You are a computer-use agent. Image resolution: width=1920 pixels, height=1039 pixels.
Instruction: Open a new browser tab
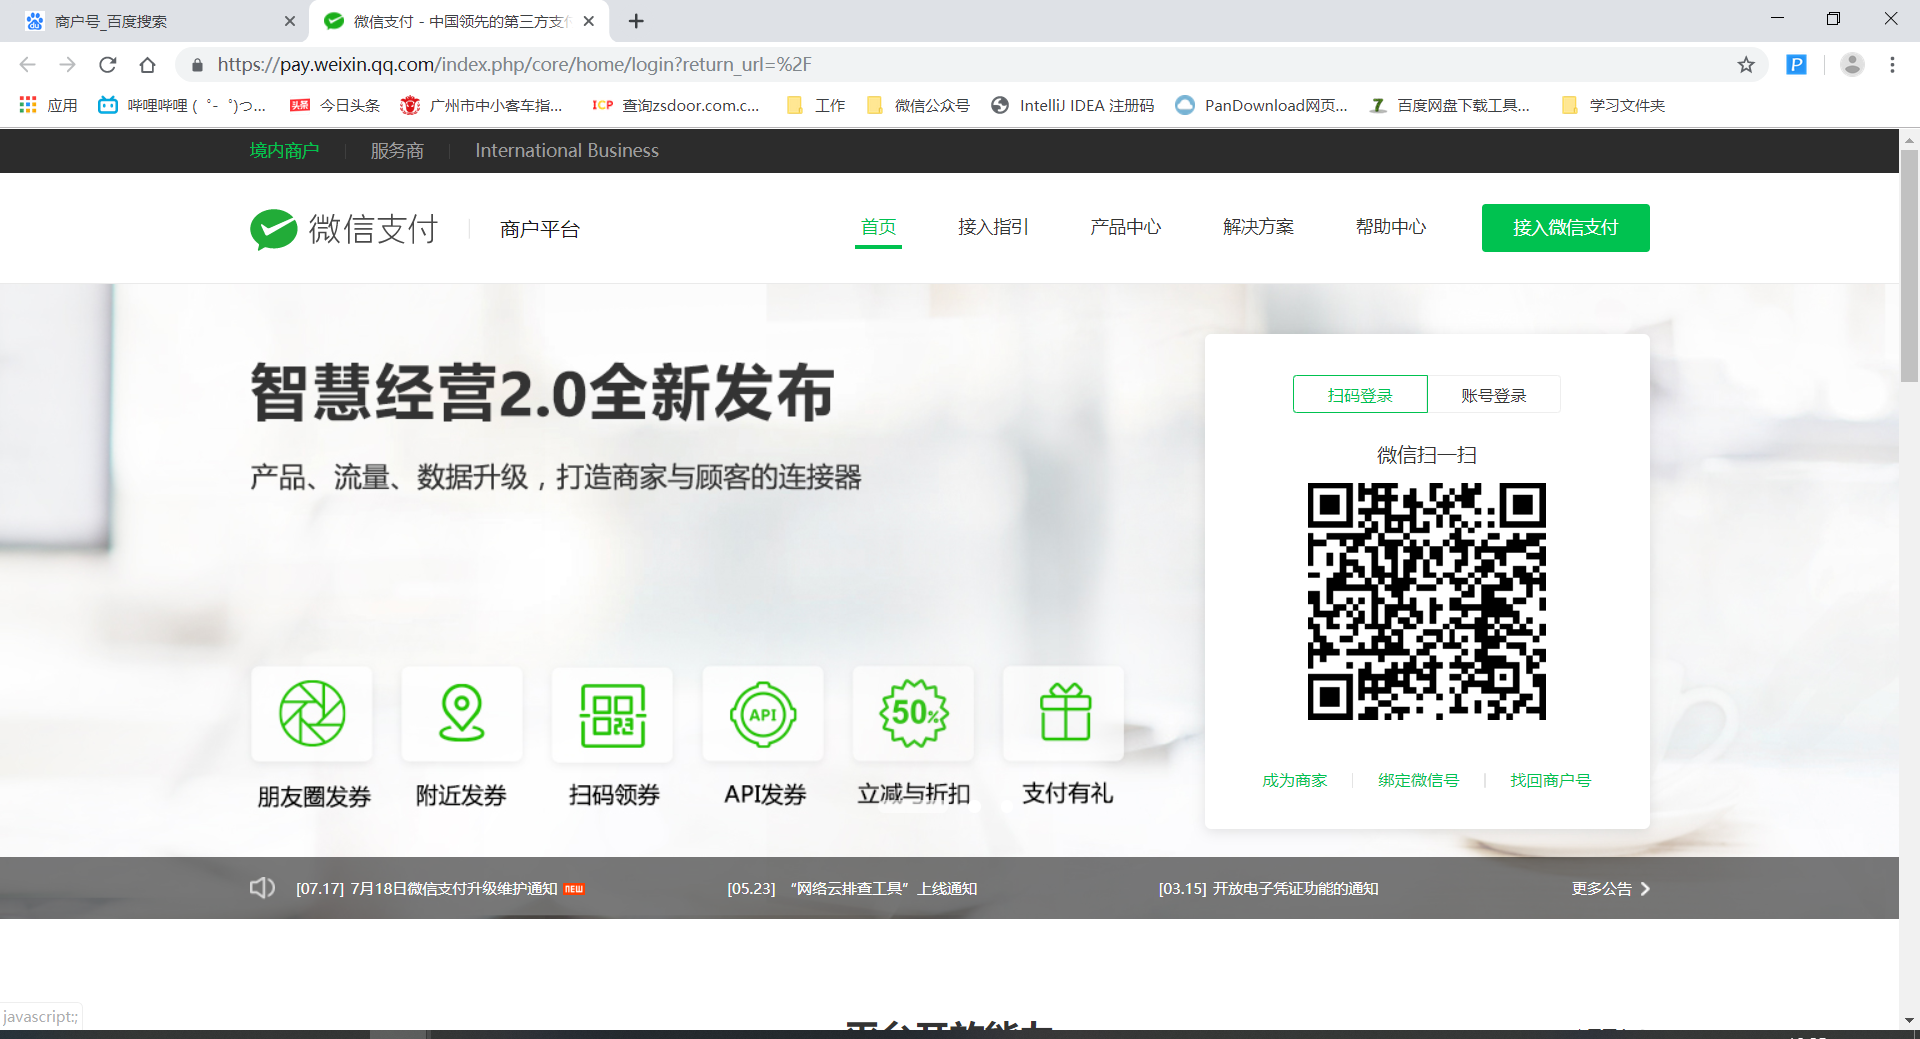click(636, 21)
